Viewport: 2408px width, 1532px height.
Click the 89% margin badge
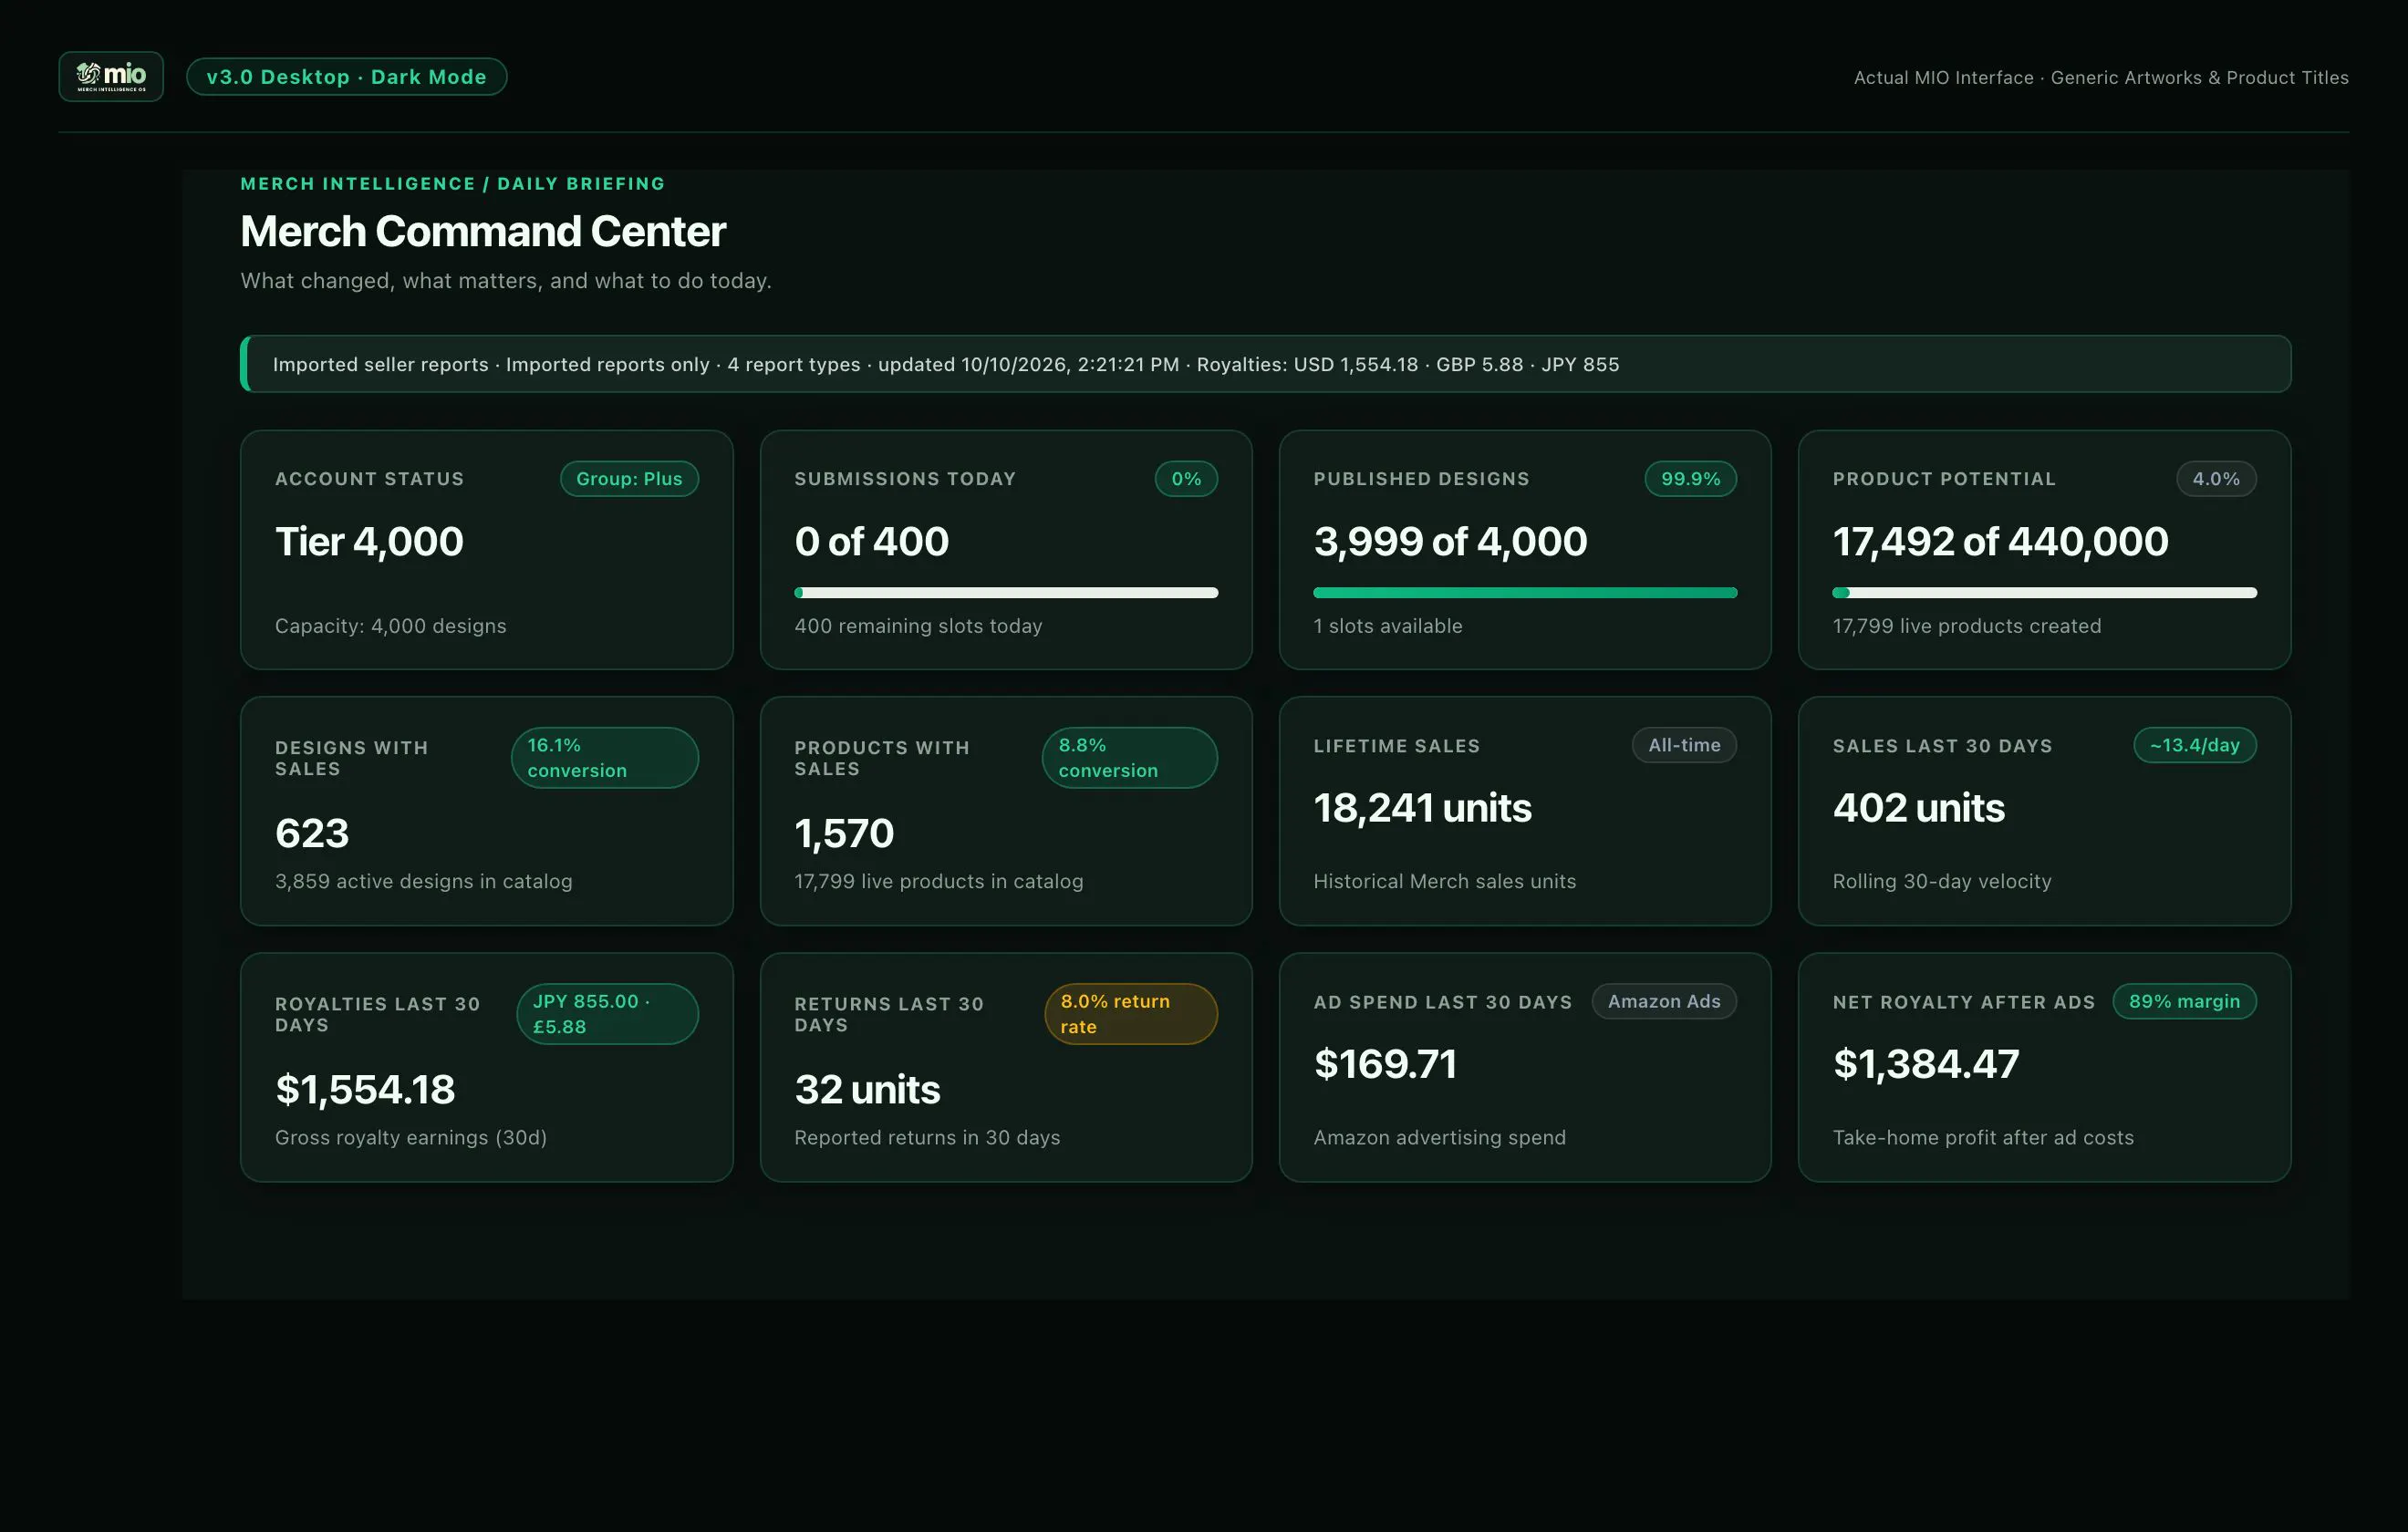2184,1001
